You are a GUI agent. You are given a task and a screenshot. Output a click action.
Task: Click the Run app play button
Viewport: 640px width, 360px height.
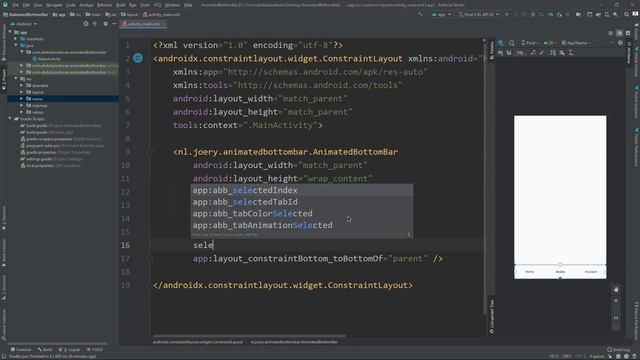coord(507,14)
